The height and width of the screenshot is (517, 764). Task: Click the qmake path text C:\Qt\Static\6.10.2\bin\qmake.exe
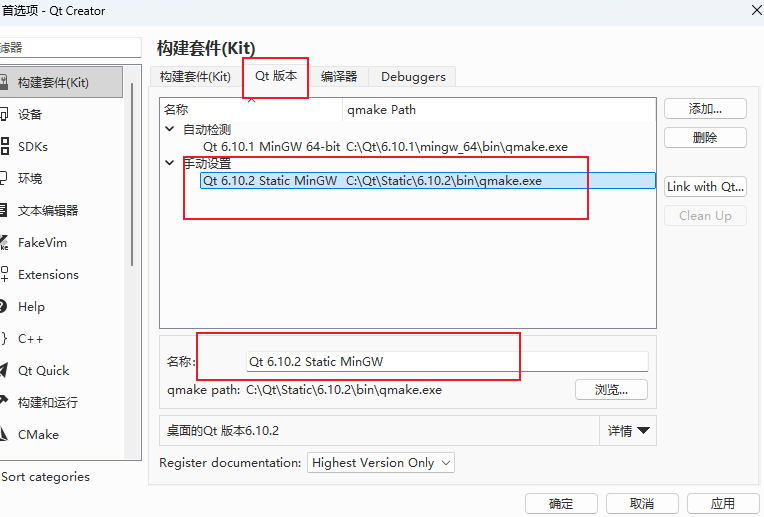tap(344, 390)
